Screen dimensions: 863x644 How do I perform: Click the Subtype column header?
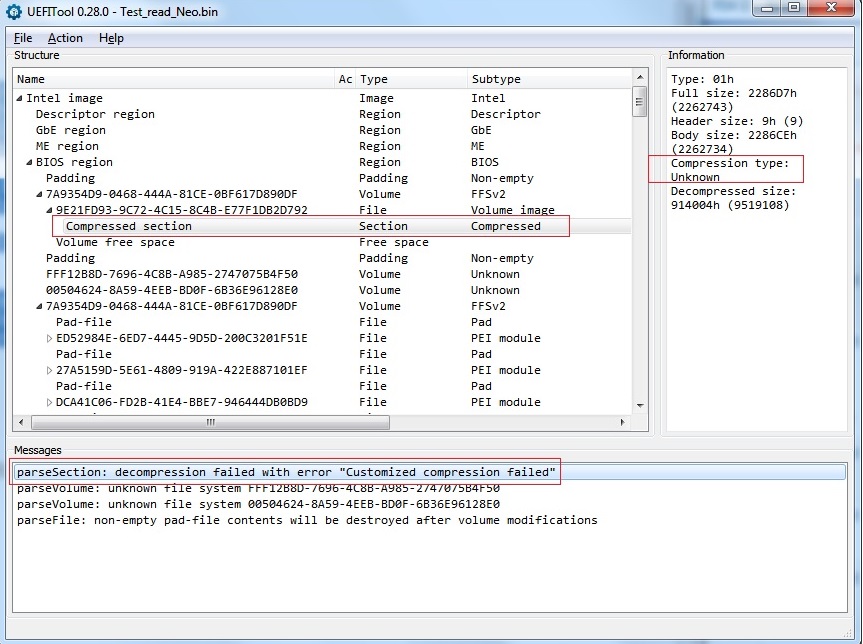(x=496, y=79)
